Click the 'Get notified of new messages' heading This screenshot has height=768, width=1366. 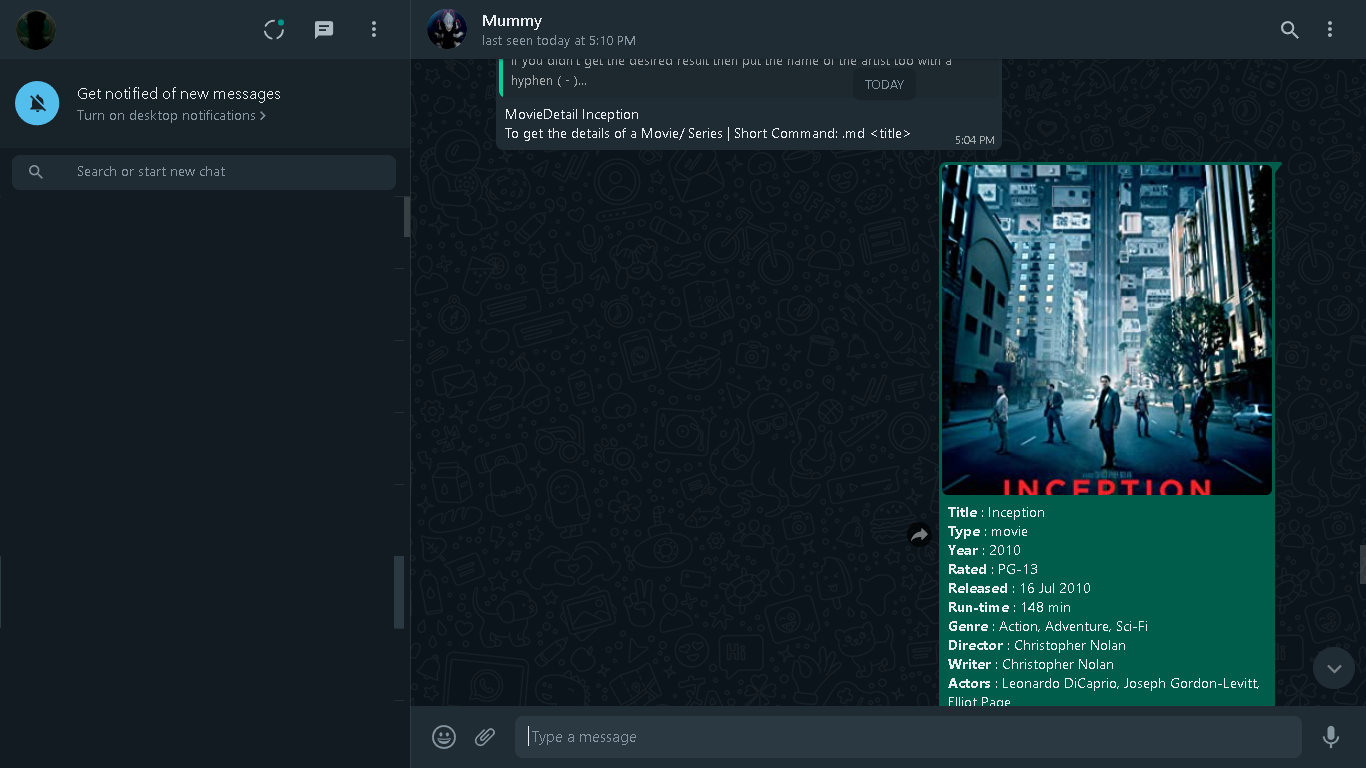pos(179,94)
